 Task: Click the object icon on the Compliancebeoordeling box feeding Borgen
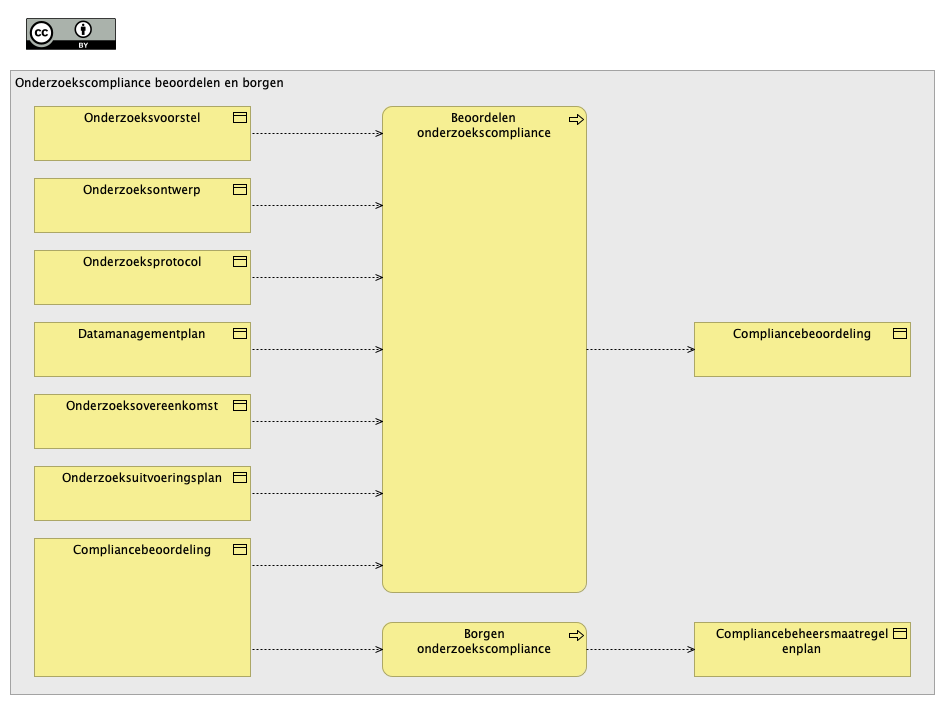click(x=240, y=550)
